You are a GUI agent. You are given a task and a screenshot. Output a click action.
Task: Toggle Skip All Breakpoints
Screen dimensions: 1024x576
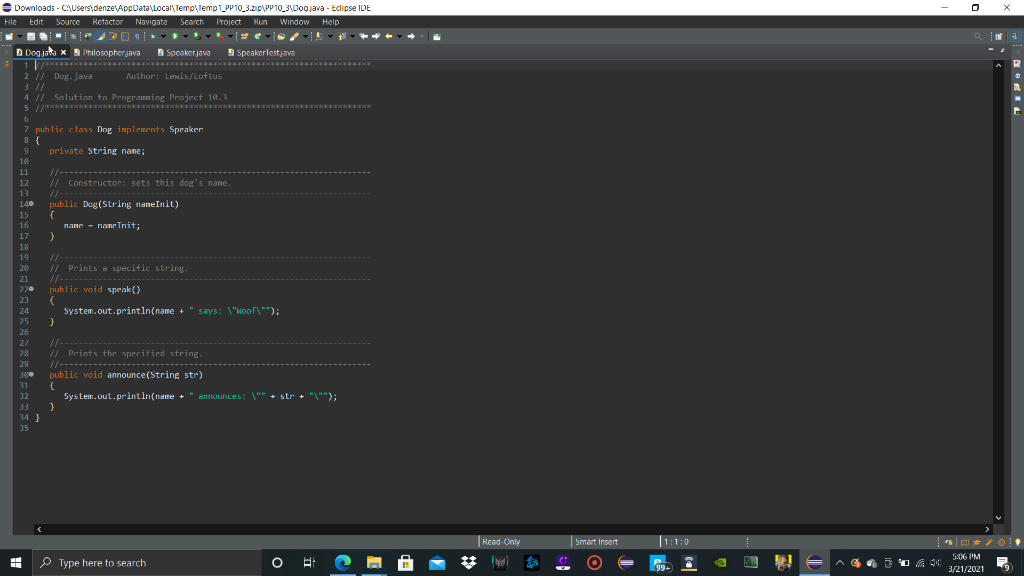coord(73,37)
